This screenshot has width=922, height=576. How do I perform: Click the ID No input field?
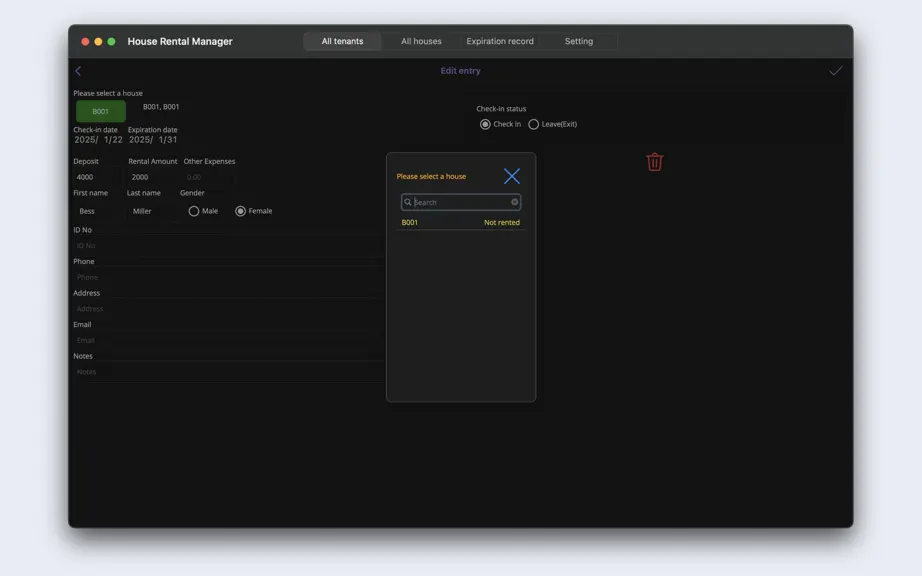click(229, 246)
